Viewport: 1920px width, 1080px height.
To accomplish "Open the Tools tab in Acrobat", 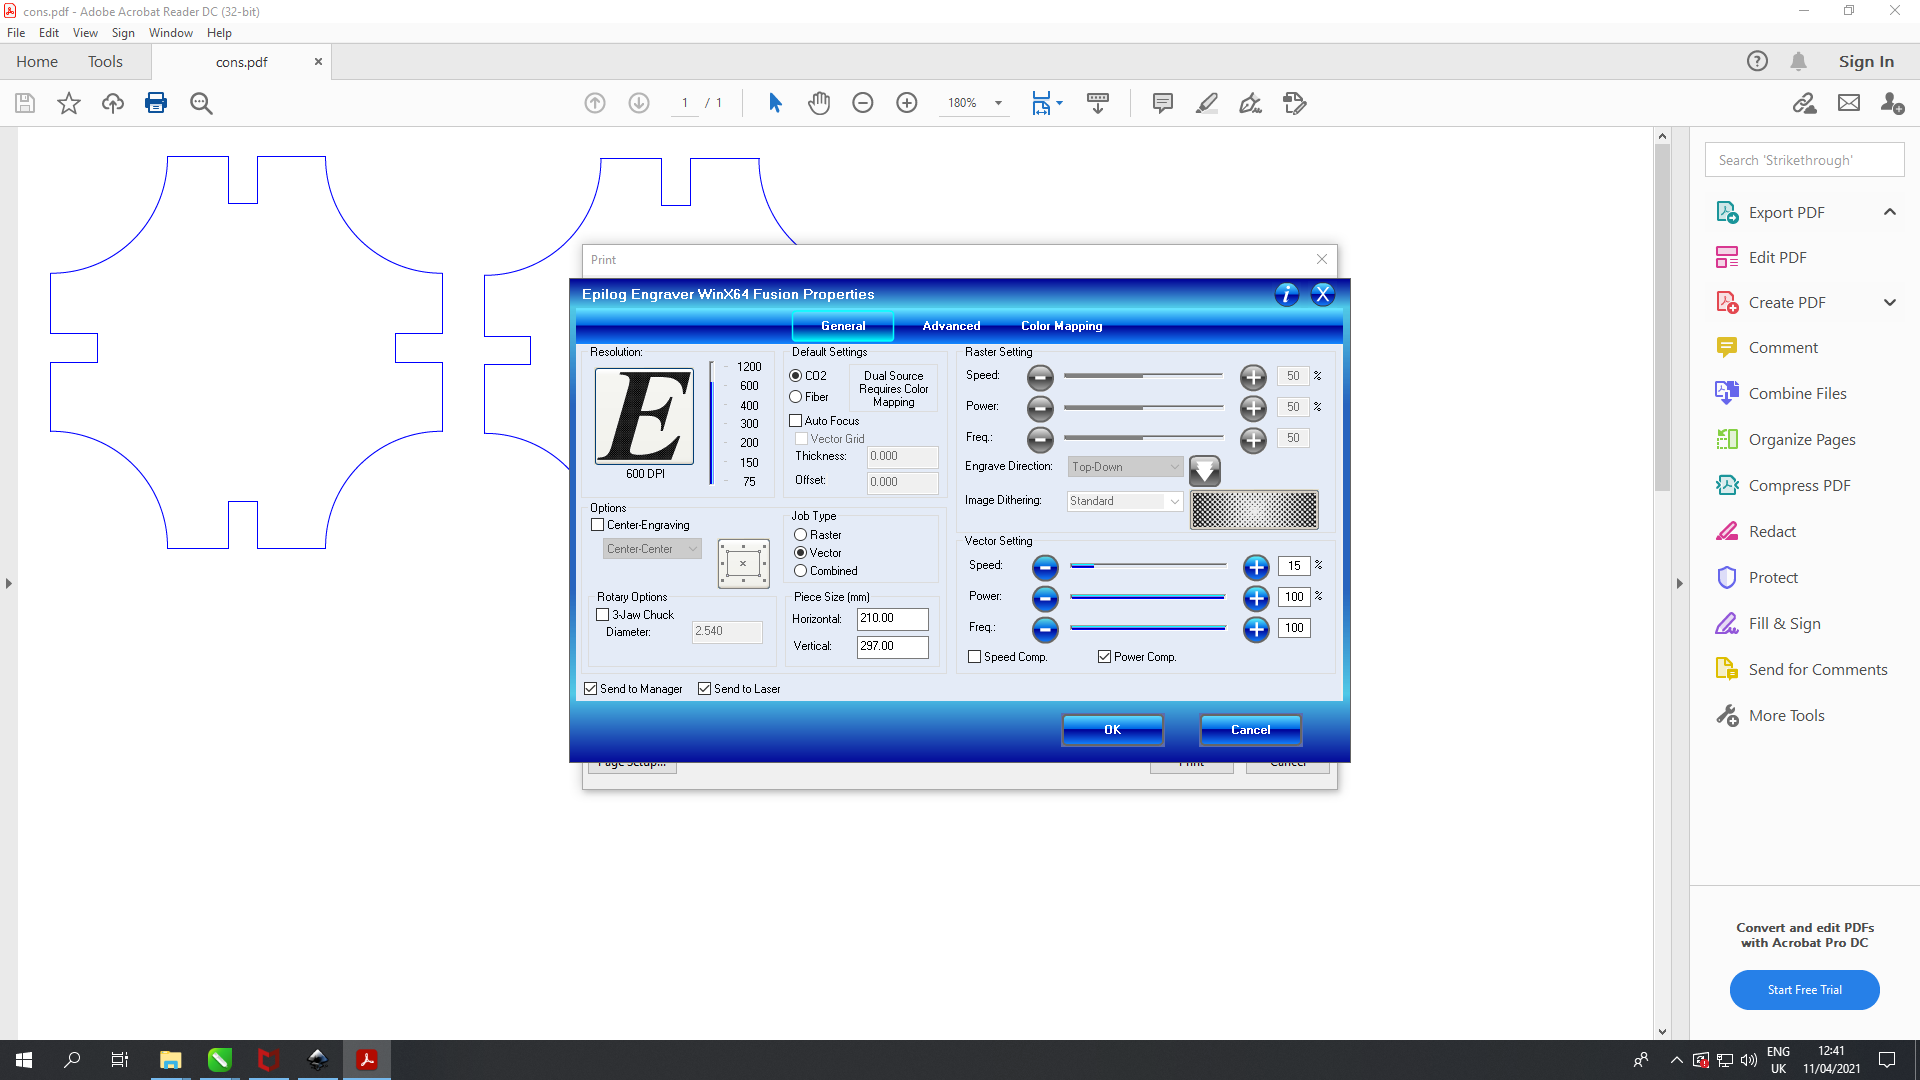I will (x=105, y=61).
